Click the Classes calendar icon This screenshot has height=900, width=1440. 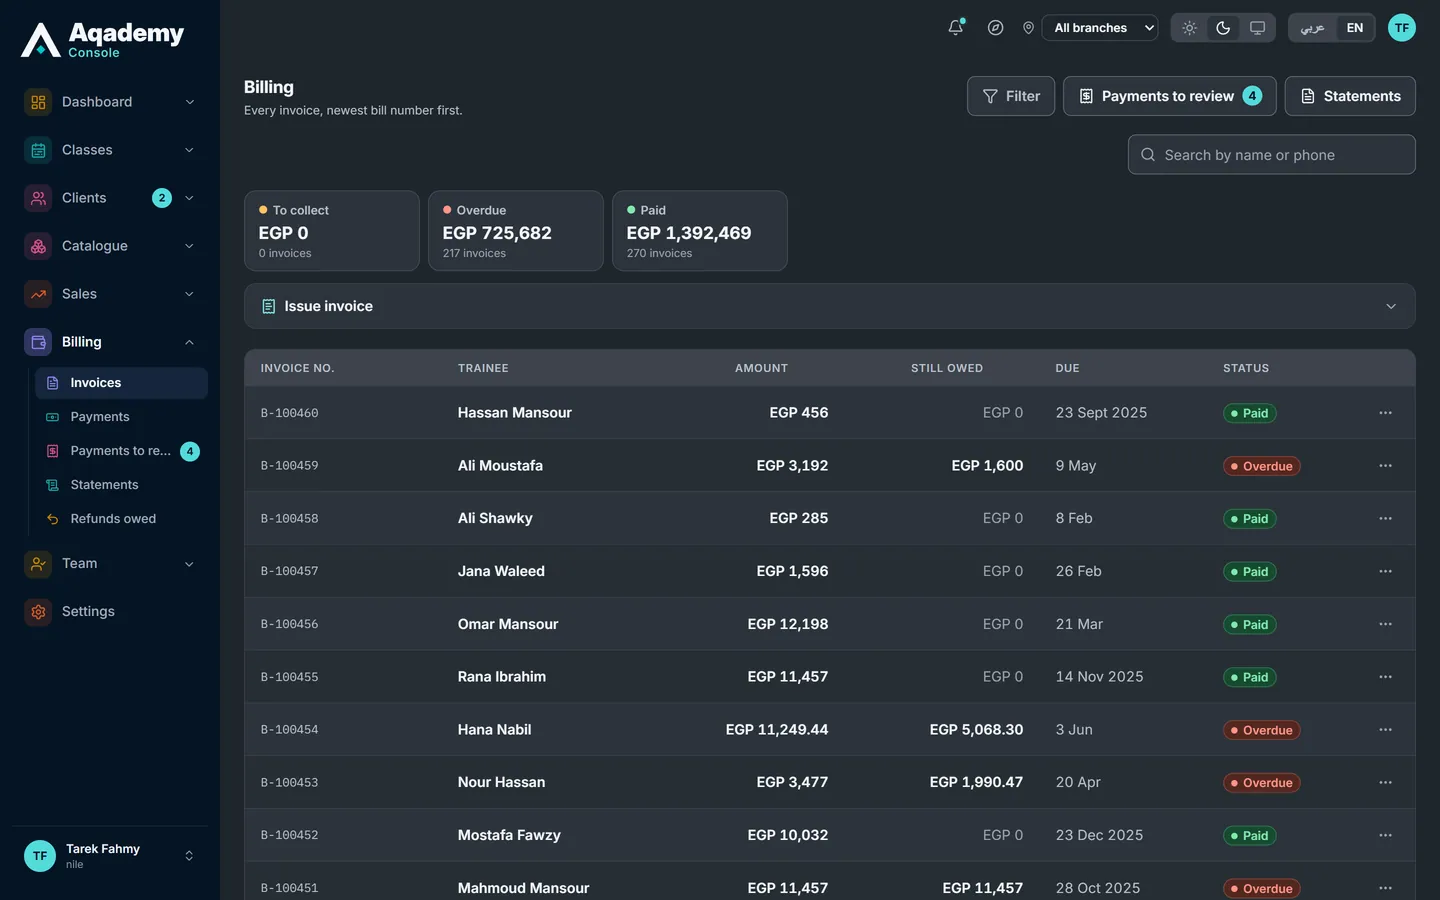(x=38, y=150)
